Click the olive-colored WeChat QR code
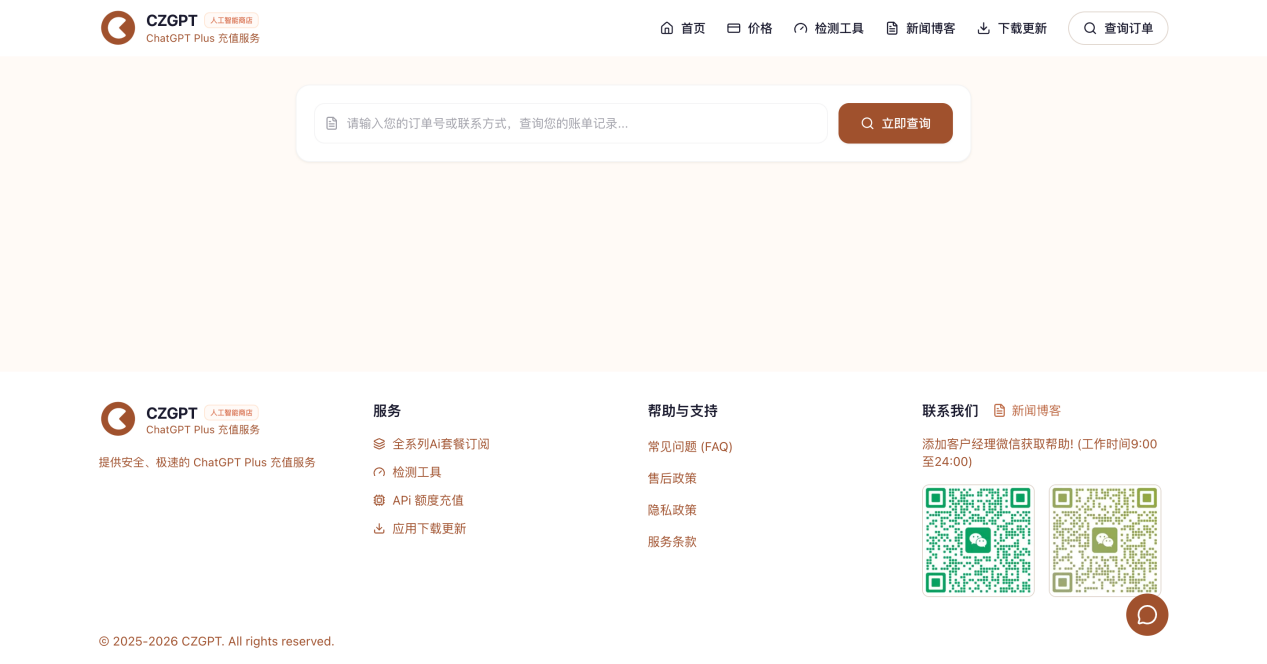This screenshot has width=1267, height=664. tap(1105, 540)
